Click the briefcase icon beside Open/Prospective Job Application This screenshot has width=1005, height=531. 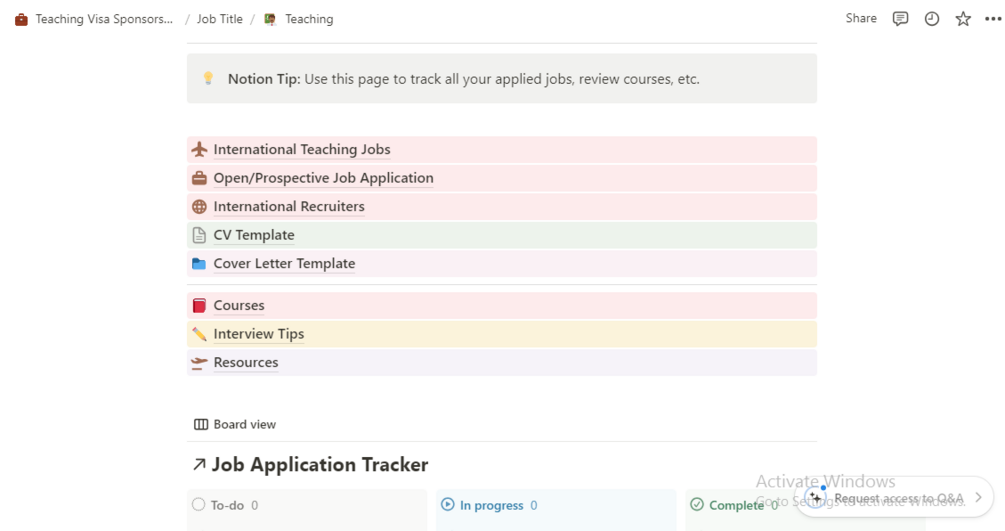point(199,178)
